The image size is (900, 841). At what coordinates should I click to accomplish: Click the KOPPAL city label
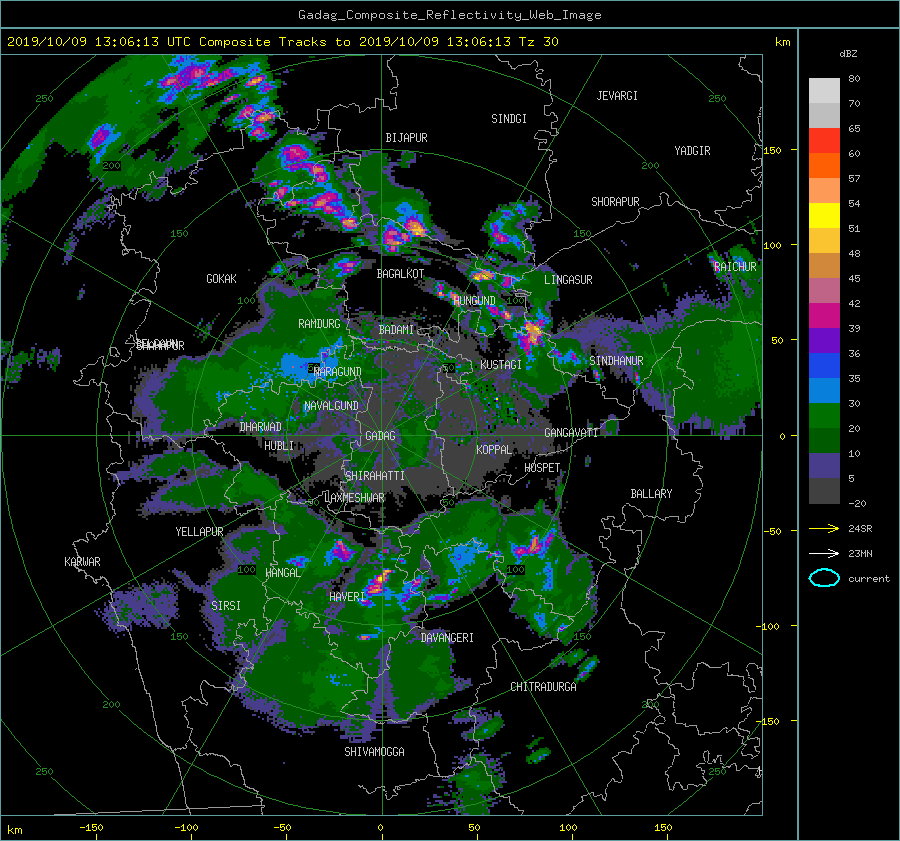494,449
